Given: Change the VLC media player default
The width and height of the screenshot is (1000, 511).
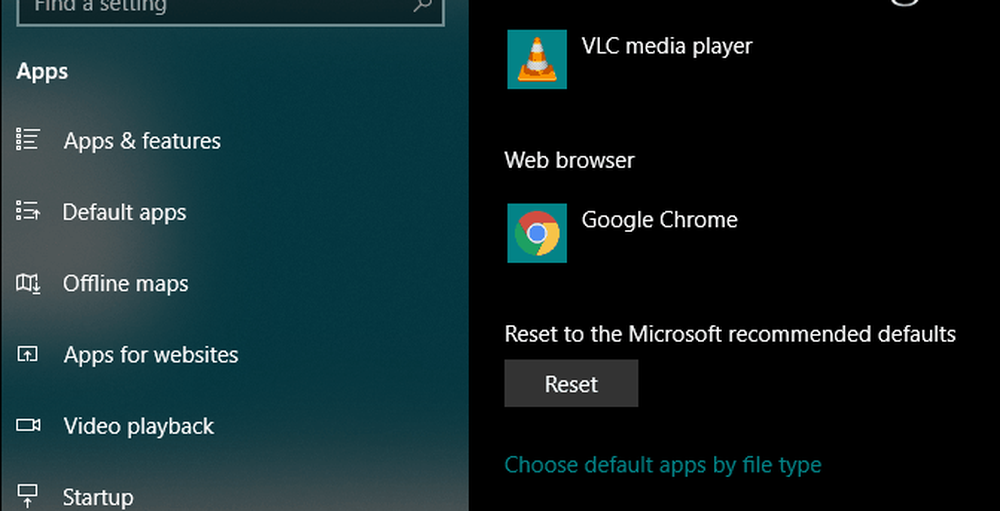Looking at the screenshot, I should (x=666, y=46).
